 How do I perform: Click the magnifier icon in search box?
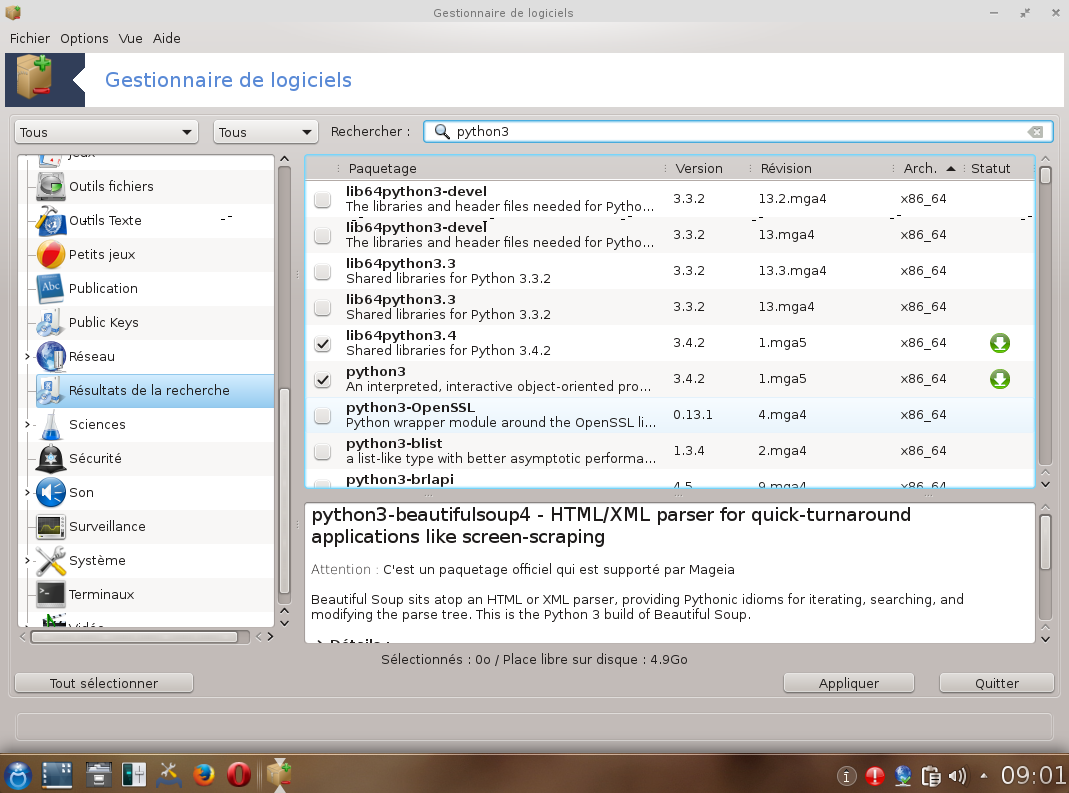click(442, 132)
